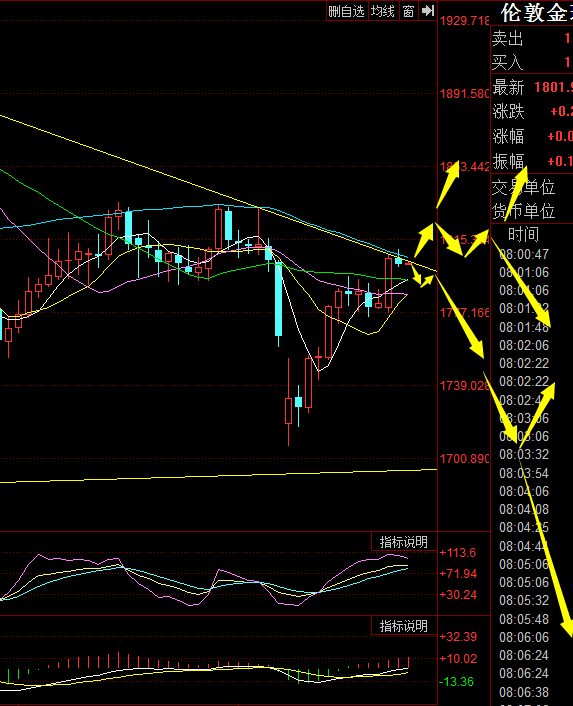
Task: Select the 伦敦金 instrument title
Action: [536, 13]
